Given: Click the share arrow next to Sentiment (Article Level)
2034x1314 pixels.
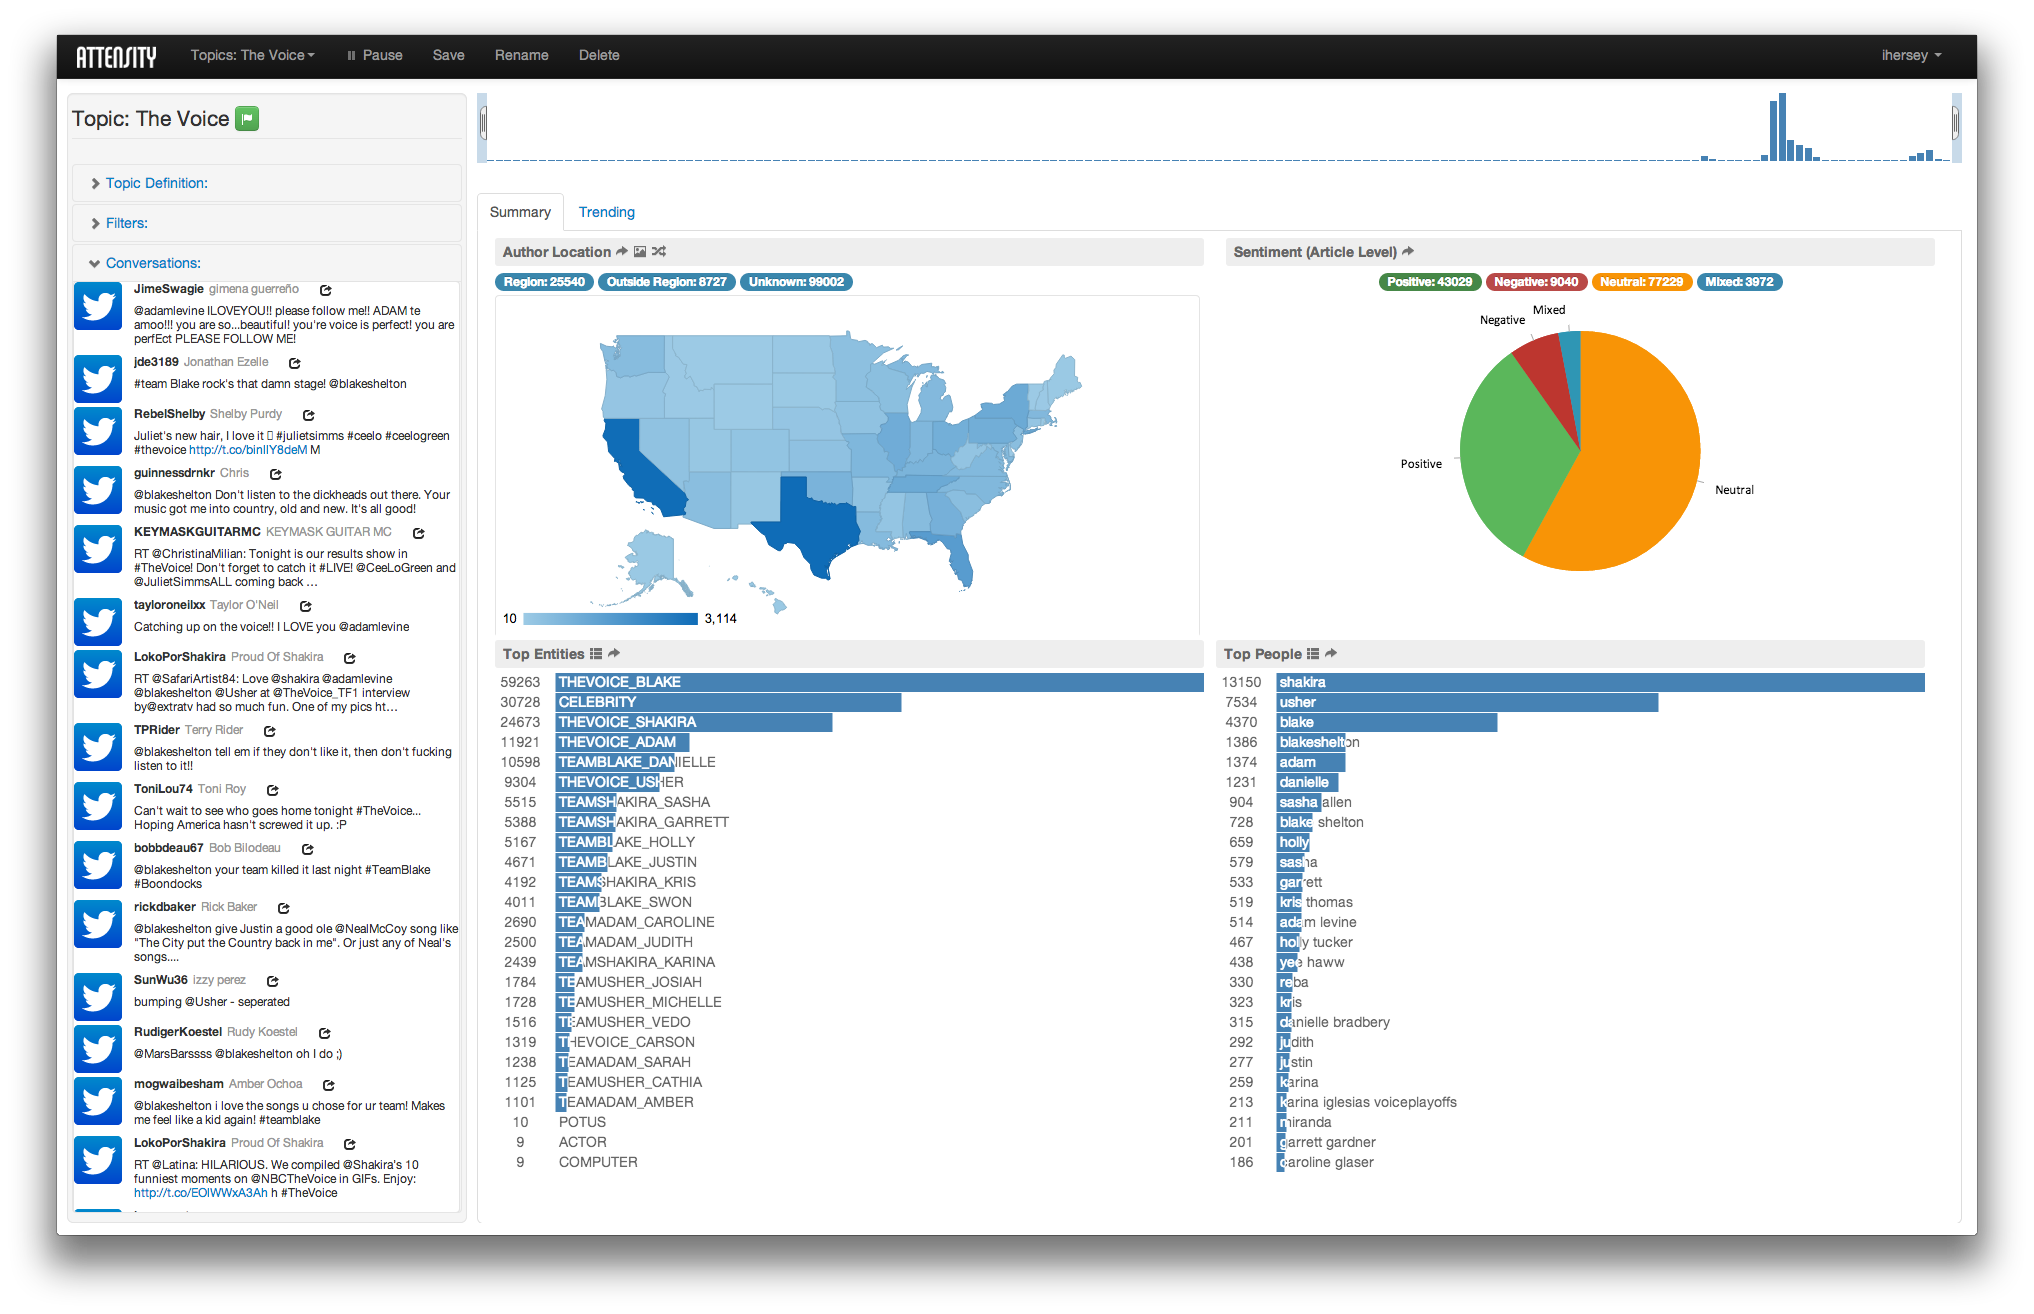Looking at the screenshot, I should pyautogui.click(x=1408, y=252).
